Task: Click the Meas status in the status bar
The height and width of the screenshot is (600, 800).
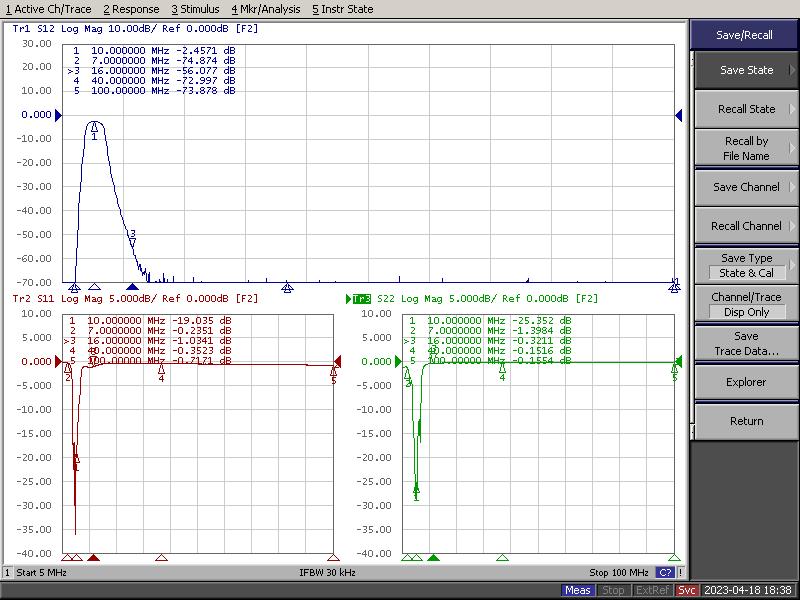Action: tap(578, 590)
